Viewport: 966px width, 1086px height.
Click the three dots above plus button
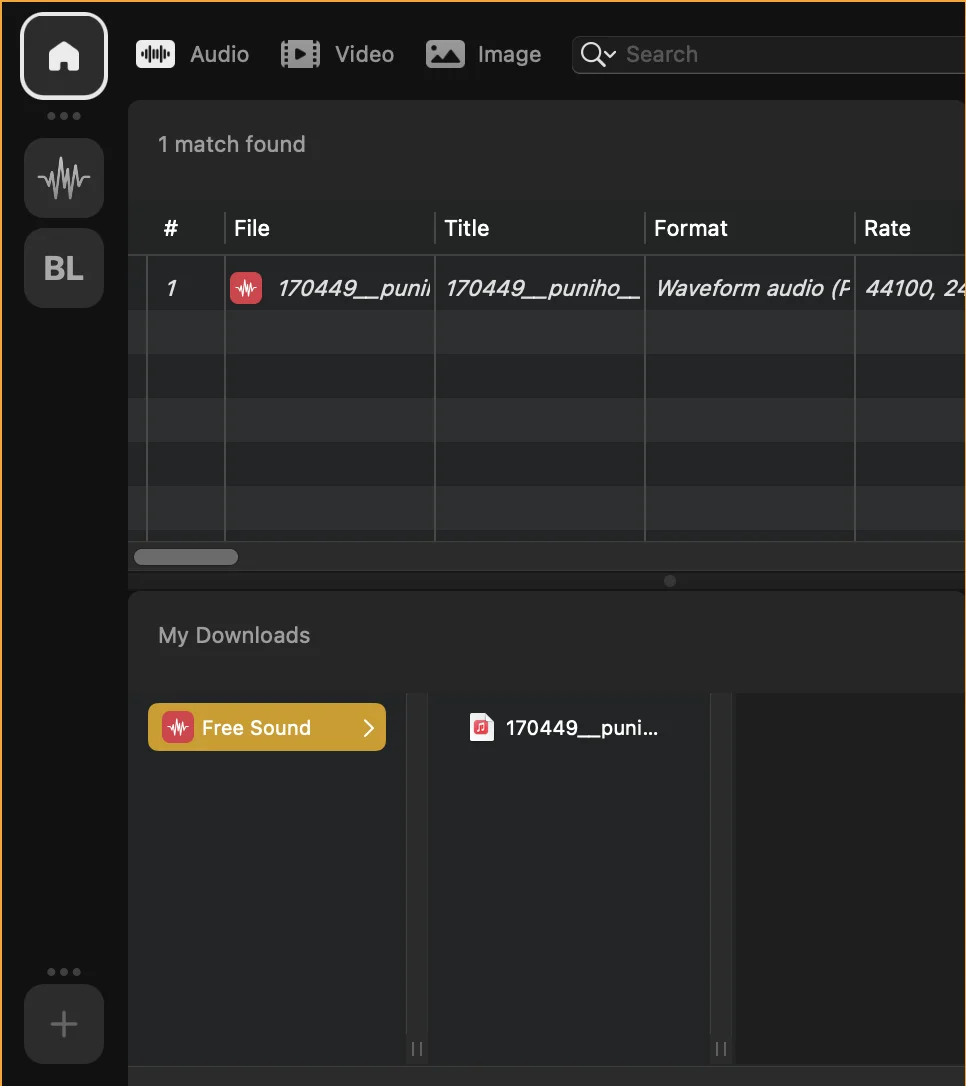(x=64, y=972)
